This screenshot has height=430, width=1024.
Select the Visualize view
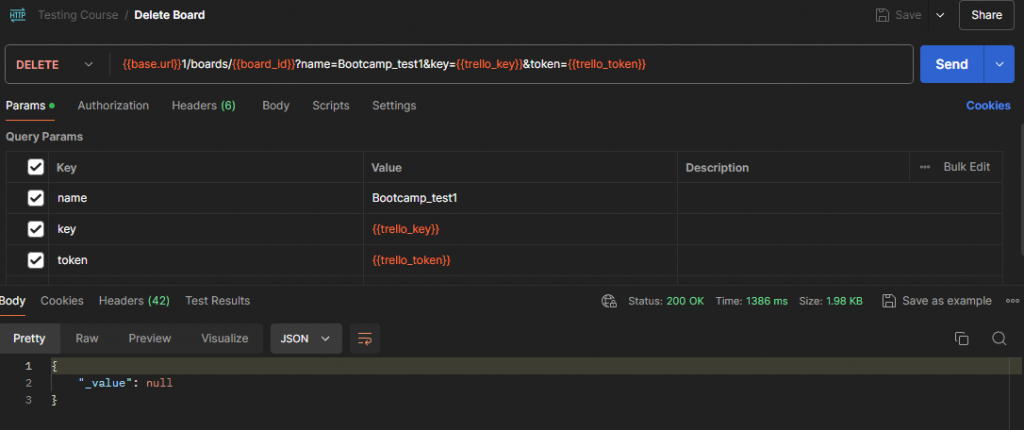coord(225,339)
